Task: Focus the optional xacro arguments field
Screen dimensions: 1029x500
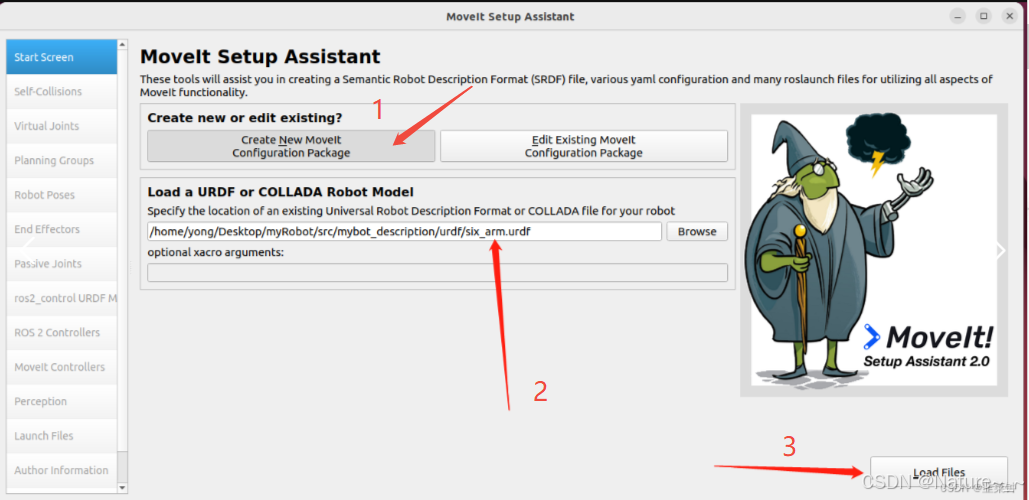Action: click(x=437, y=272)
